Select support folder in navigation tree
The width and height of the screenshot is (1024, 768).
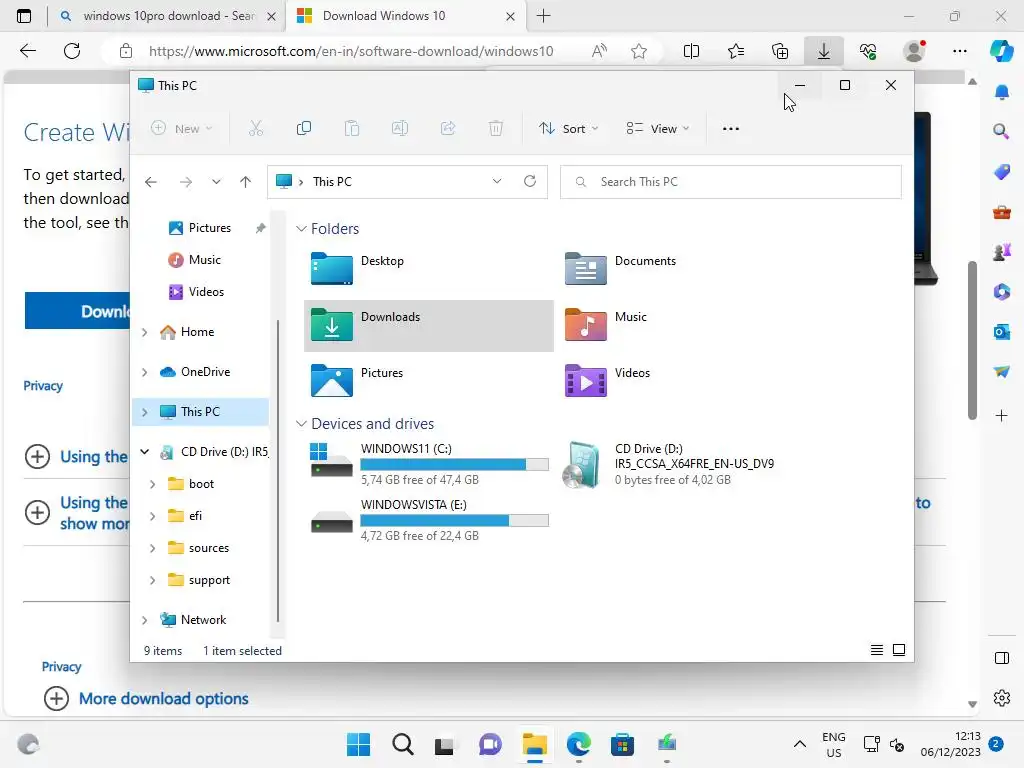click(209, 580)
